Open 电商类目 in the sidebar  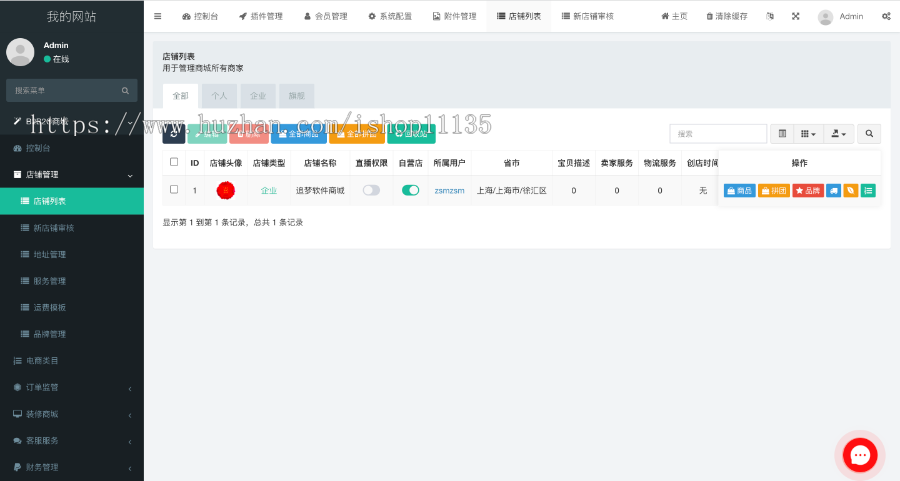click(72, 360)
